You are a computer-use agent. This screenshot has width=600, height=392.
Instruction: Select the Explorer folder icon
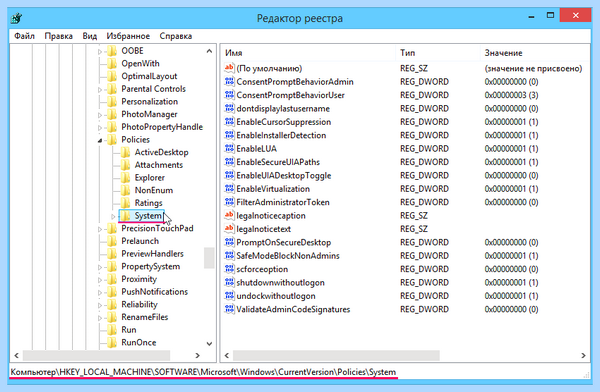pos(125,178)
